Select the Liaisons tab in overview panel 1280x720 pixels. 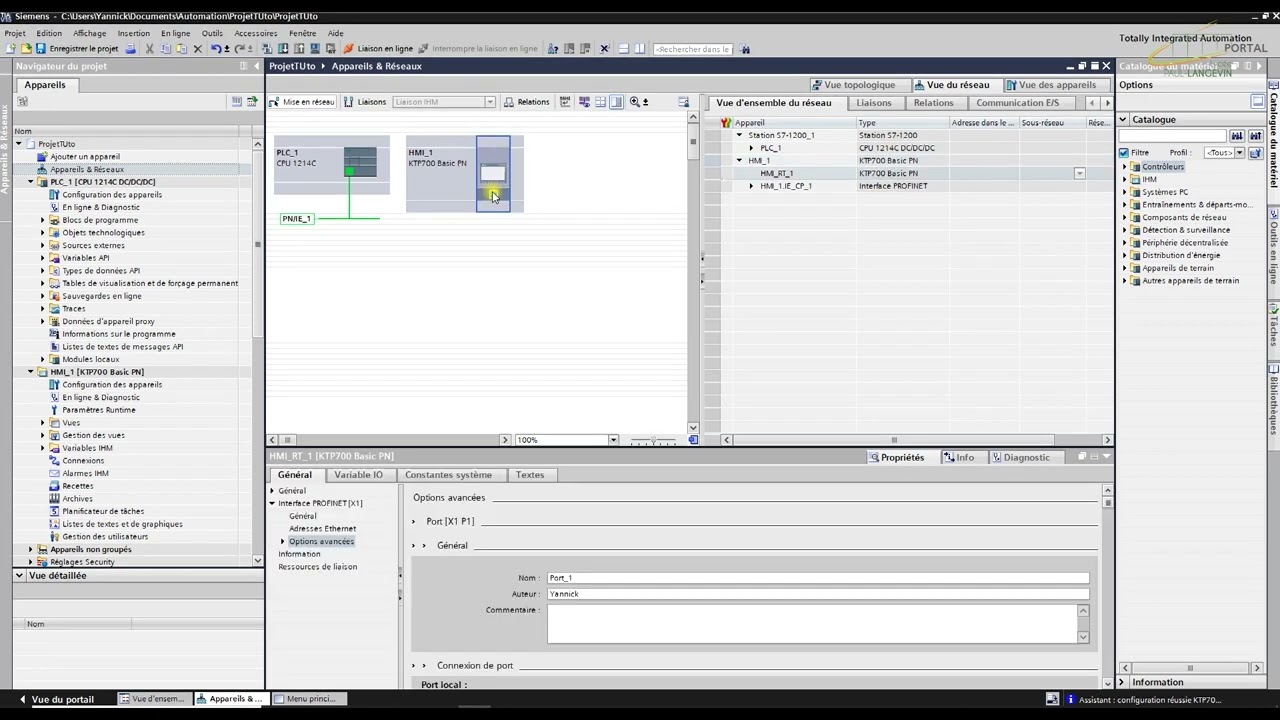873,103
